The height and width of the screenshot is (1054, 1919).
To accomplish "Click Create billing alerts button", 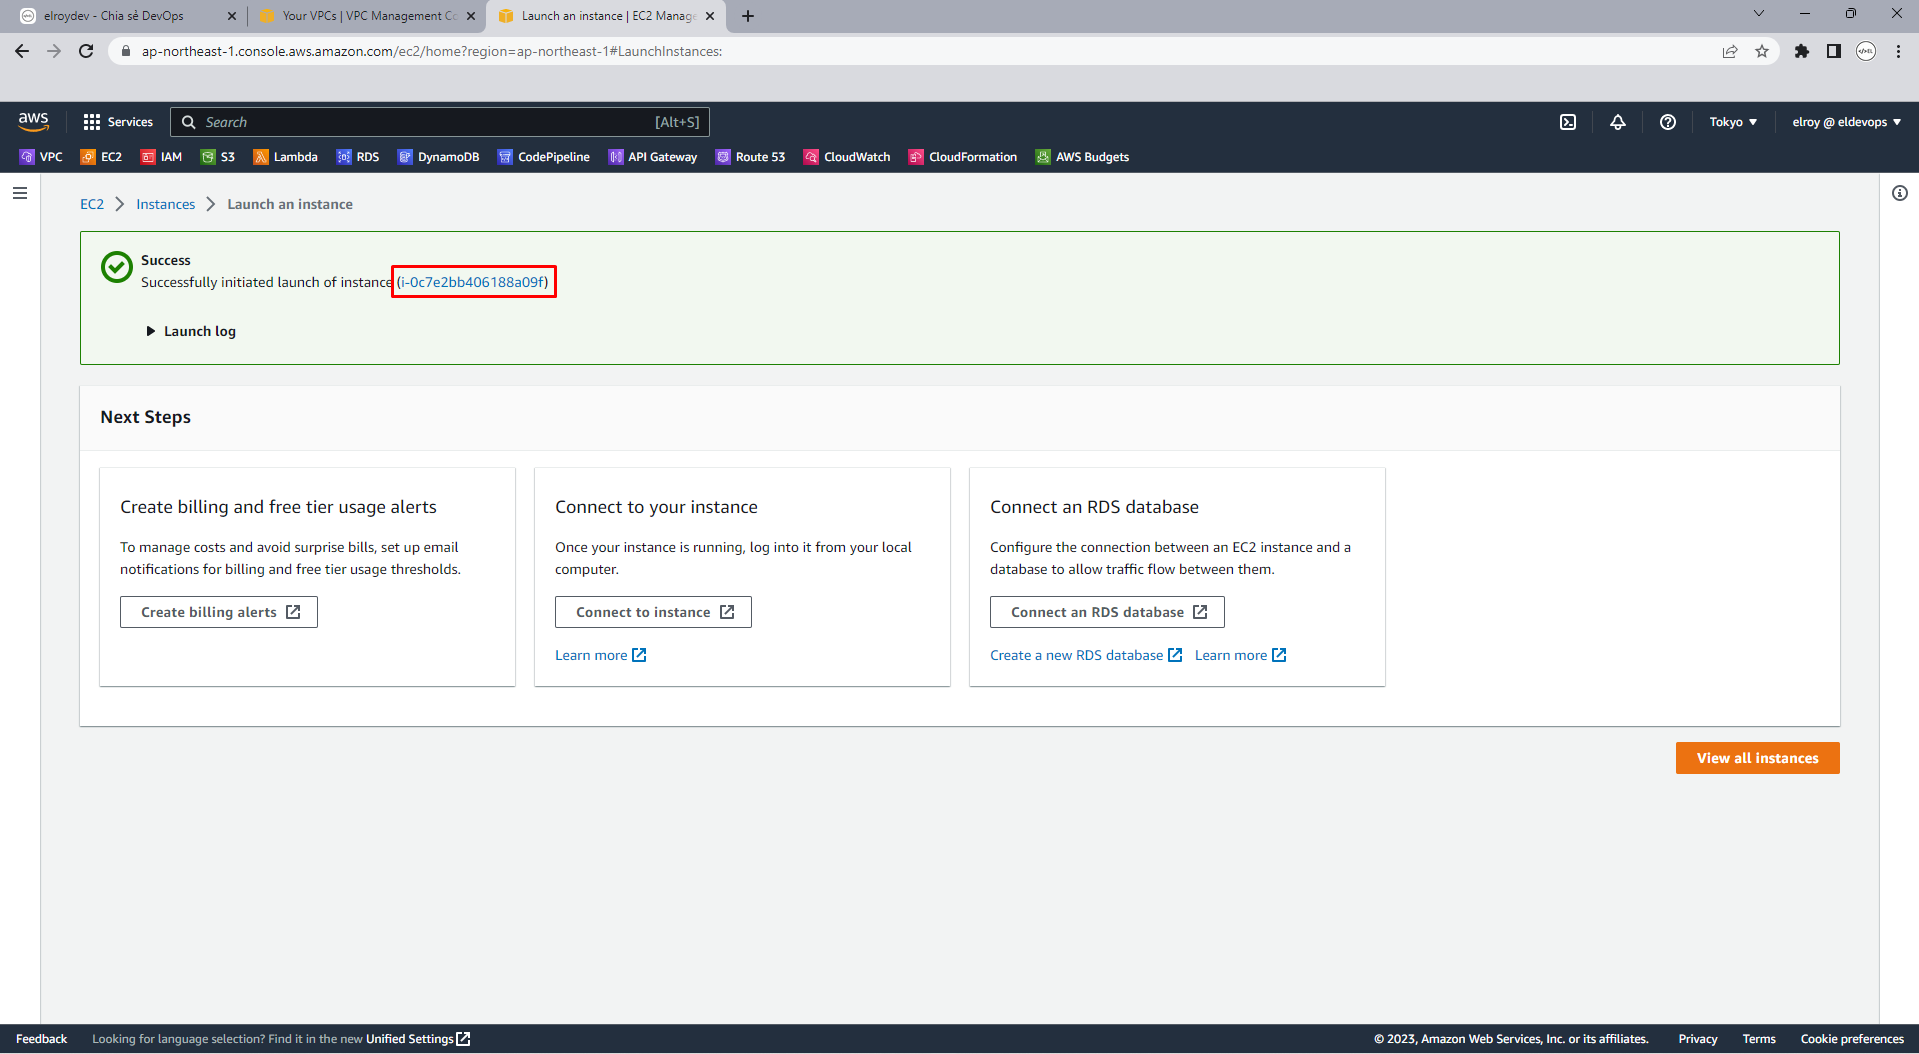I will (219, 612).
